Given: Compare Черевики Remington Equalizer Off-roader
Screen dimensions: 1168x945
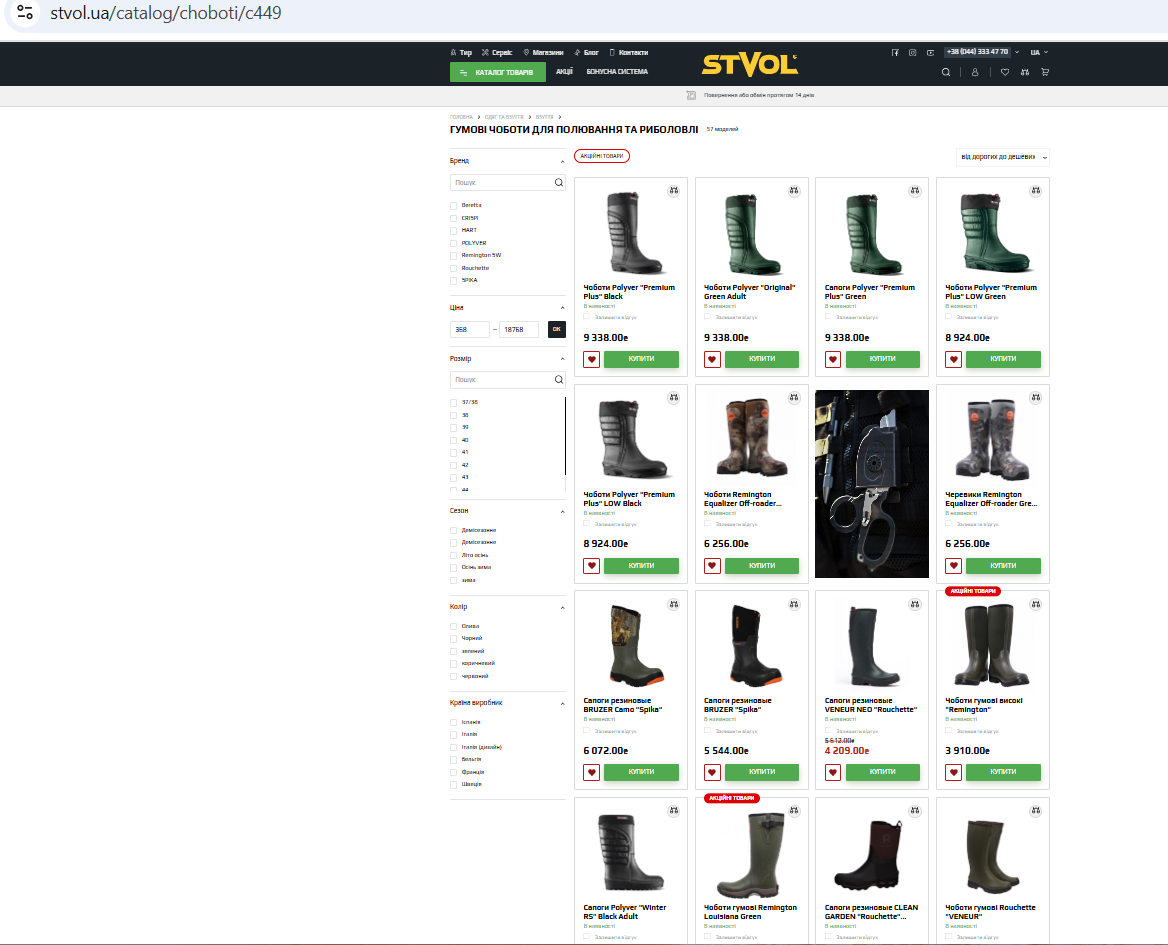Looking at the screenshot, I should [1035, 398].
